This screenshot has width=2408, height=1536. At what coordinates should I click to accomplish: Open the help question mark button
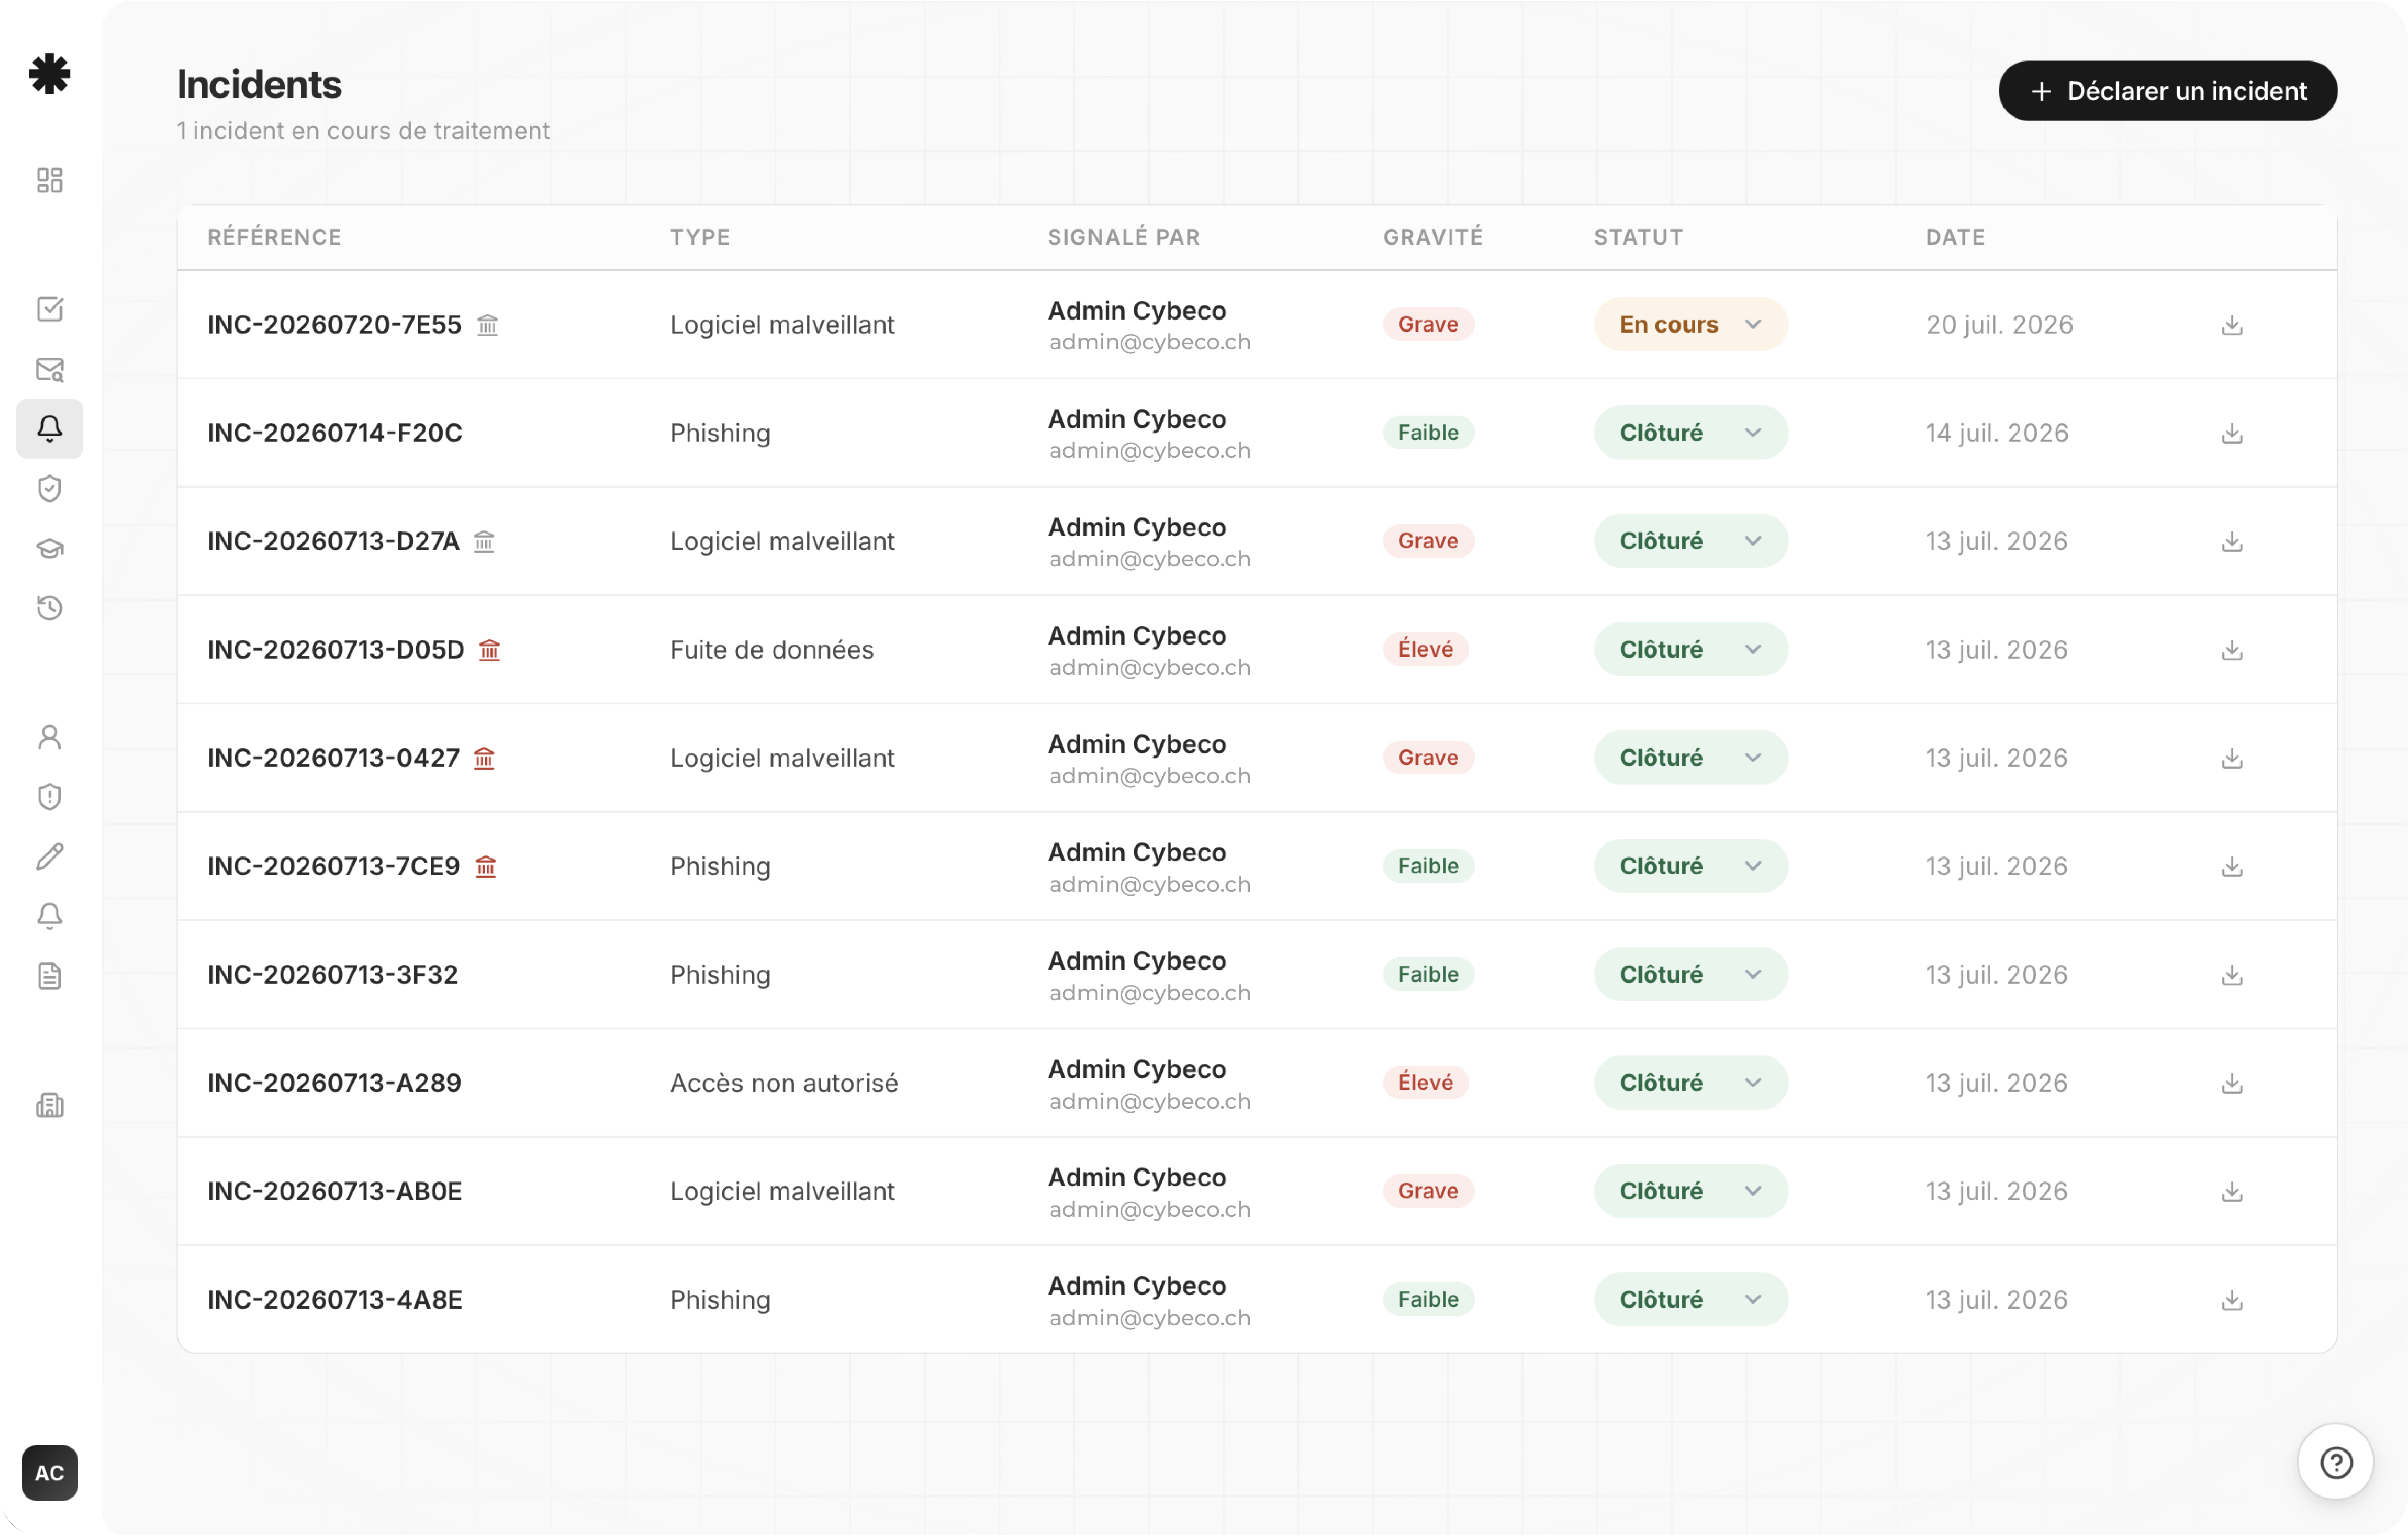point(2335,1463)
